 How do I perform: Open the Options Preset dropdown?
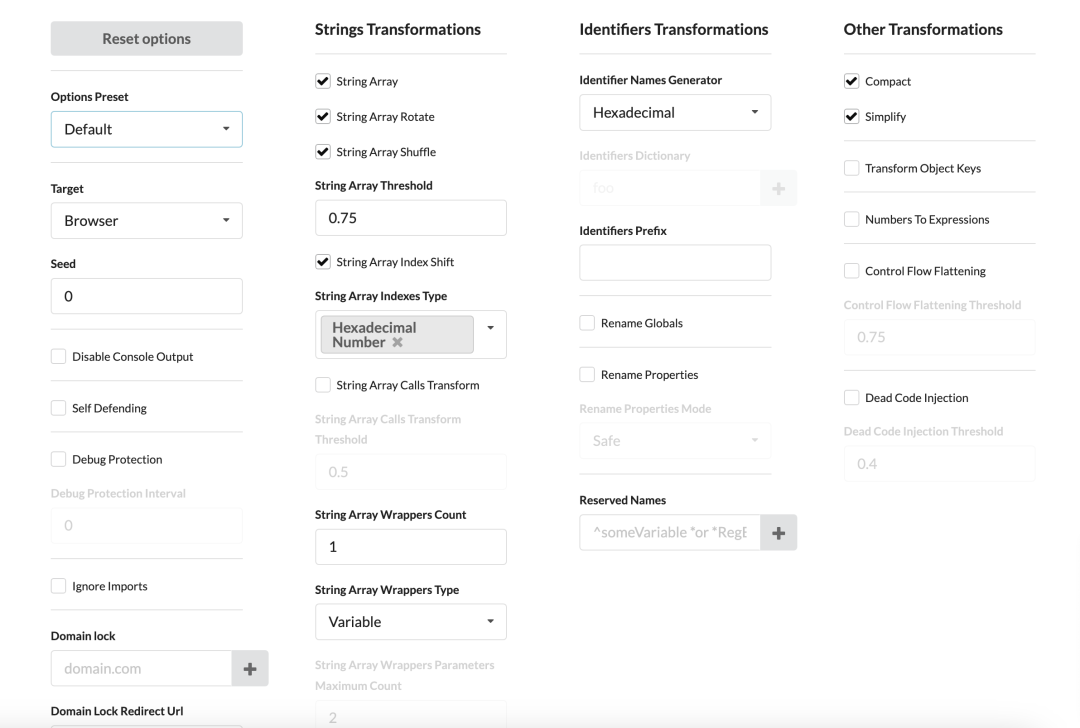(x=146, y=129)
